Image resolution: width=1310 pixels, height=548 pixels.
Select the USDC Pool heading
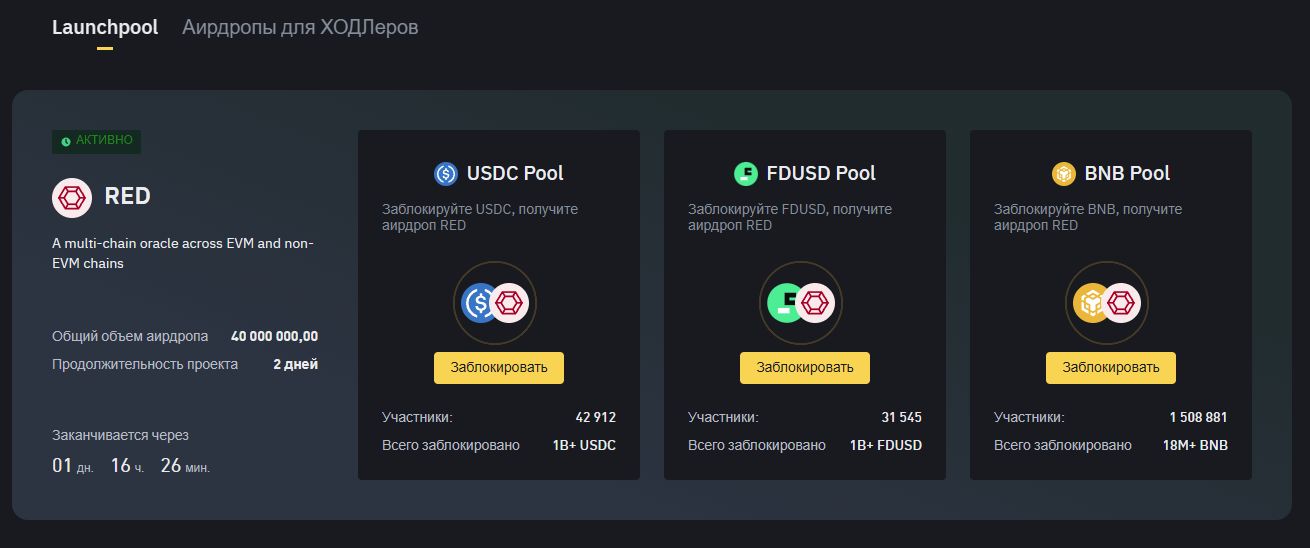(515, 173)
